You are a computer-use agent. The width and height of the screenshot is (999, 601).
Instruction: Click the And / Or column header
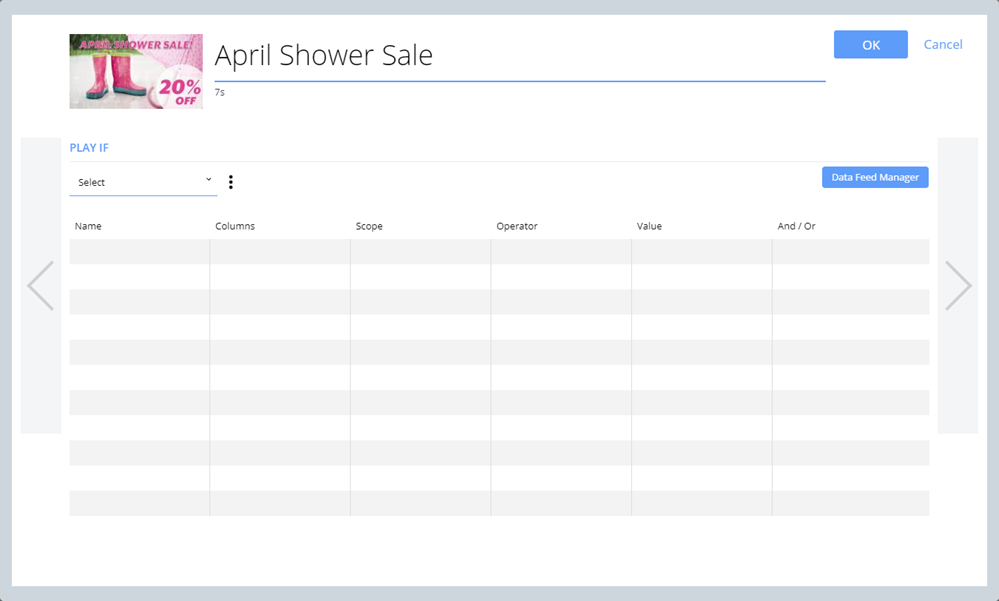pyautogui.click(x=796, y=226)
